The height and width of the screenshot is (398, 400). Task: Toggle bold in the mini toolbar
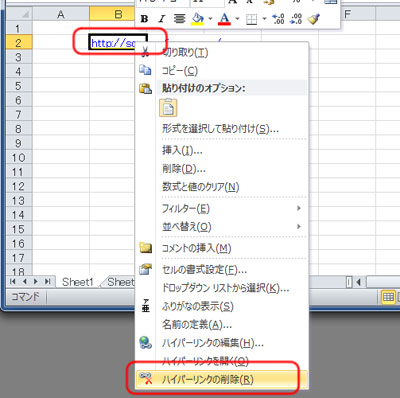144,19
